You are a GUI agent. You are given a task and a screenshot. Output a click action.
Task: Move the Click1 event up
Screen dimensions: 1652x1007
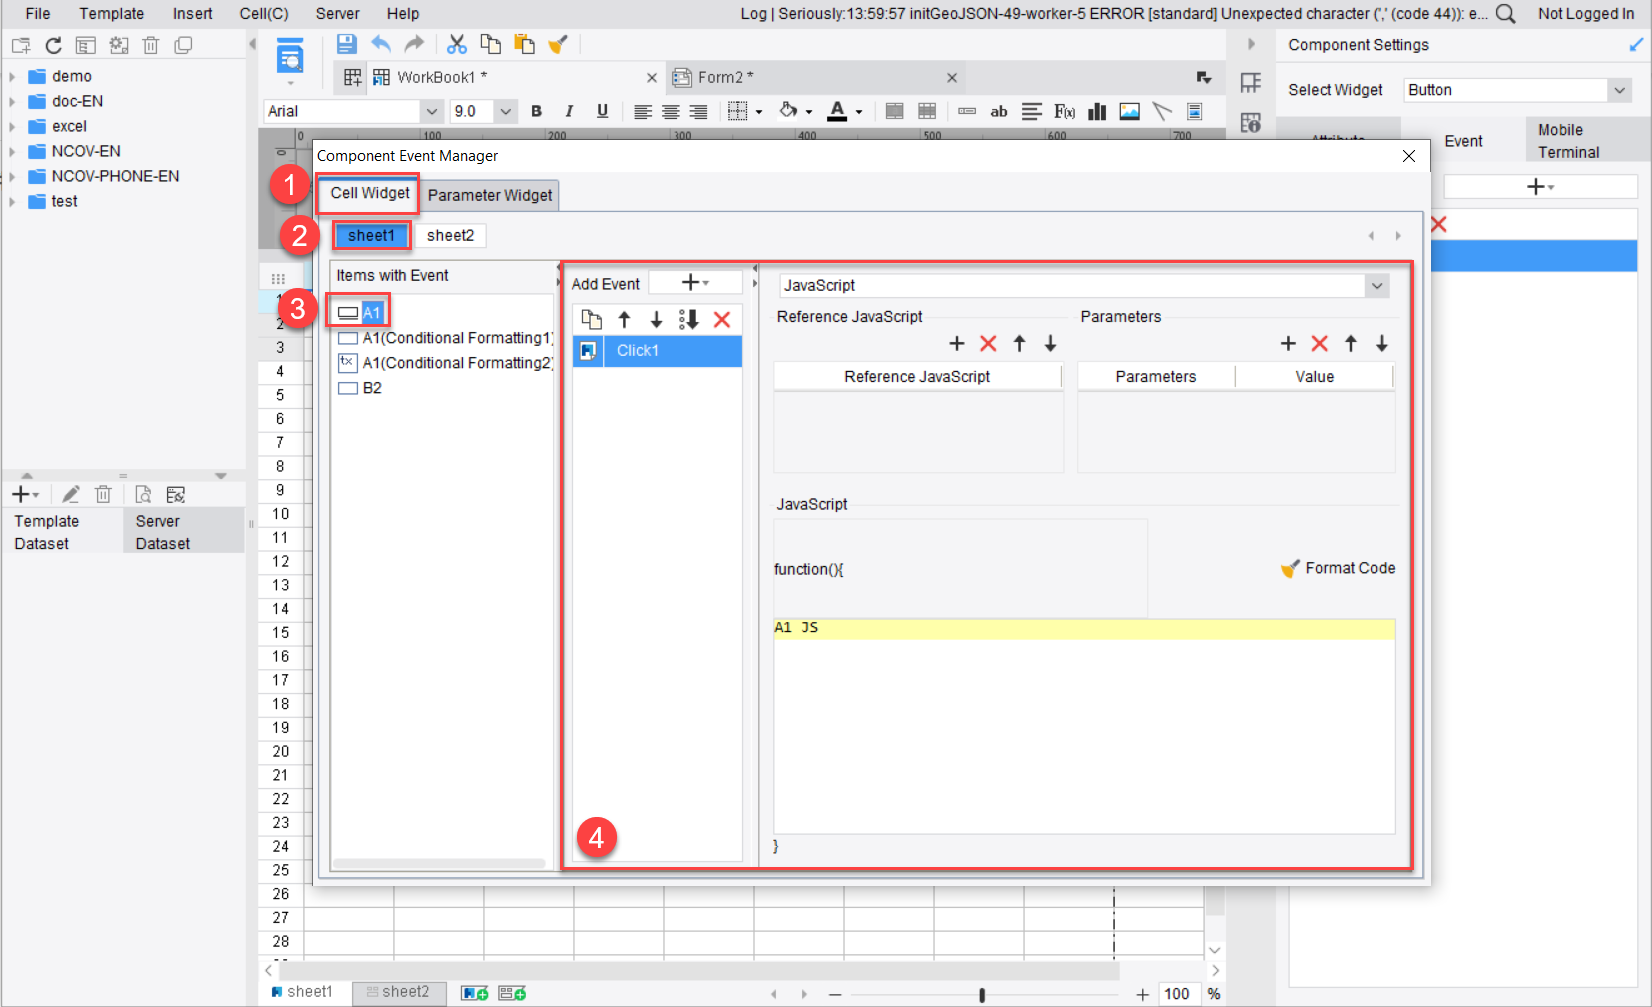[x=624, y=319]
